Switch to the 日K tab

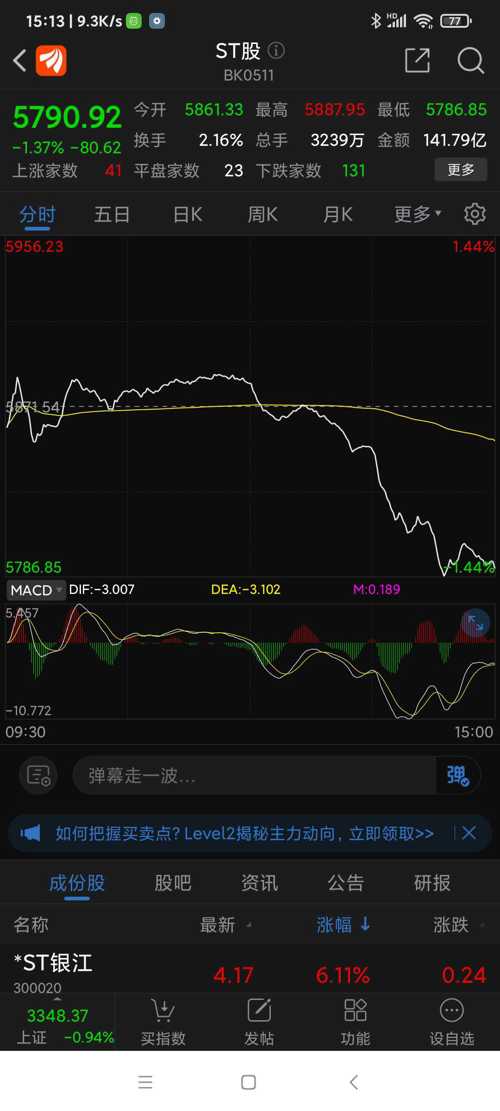tap(188, 214)
